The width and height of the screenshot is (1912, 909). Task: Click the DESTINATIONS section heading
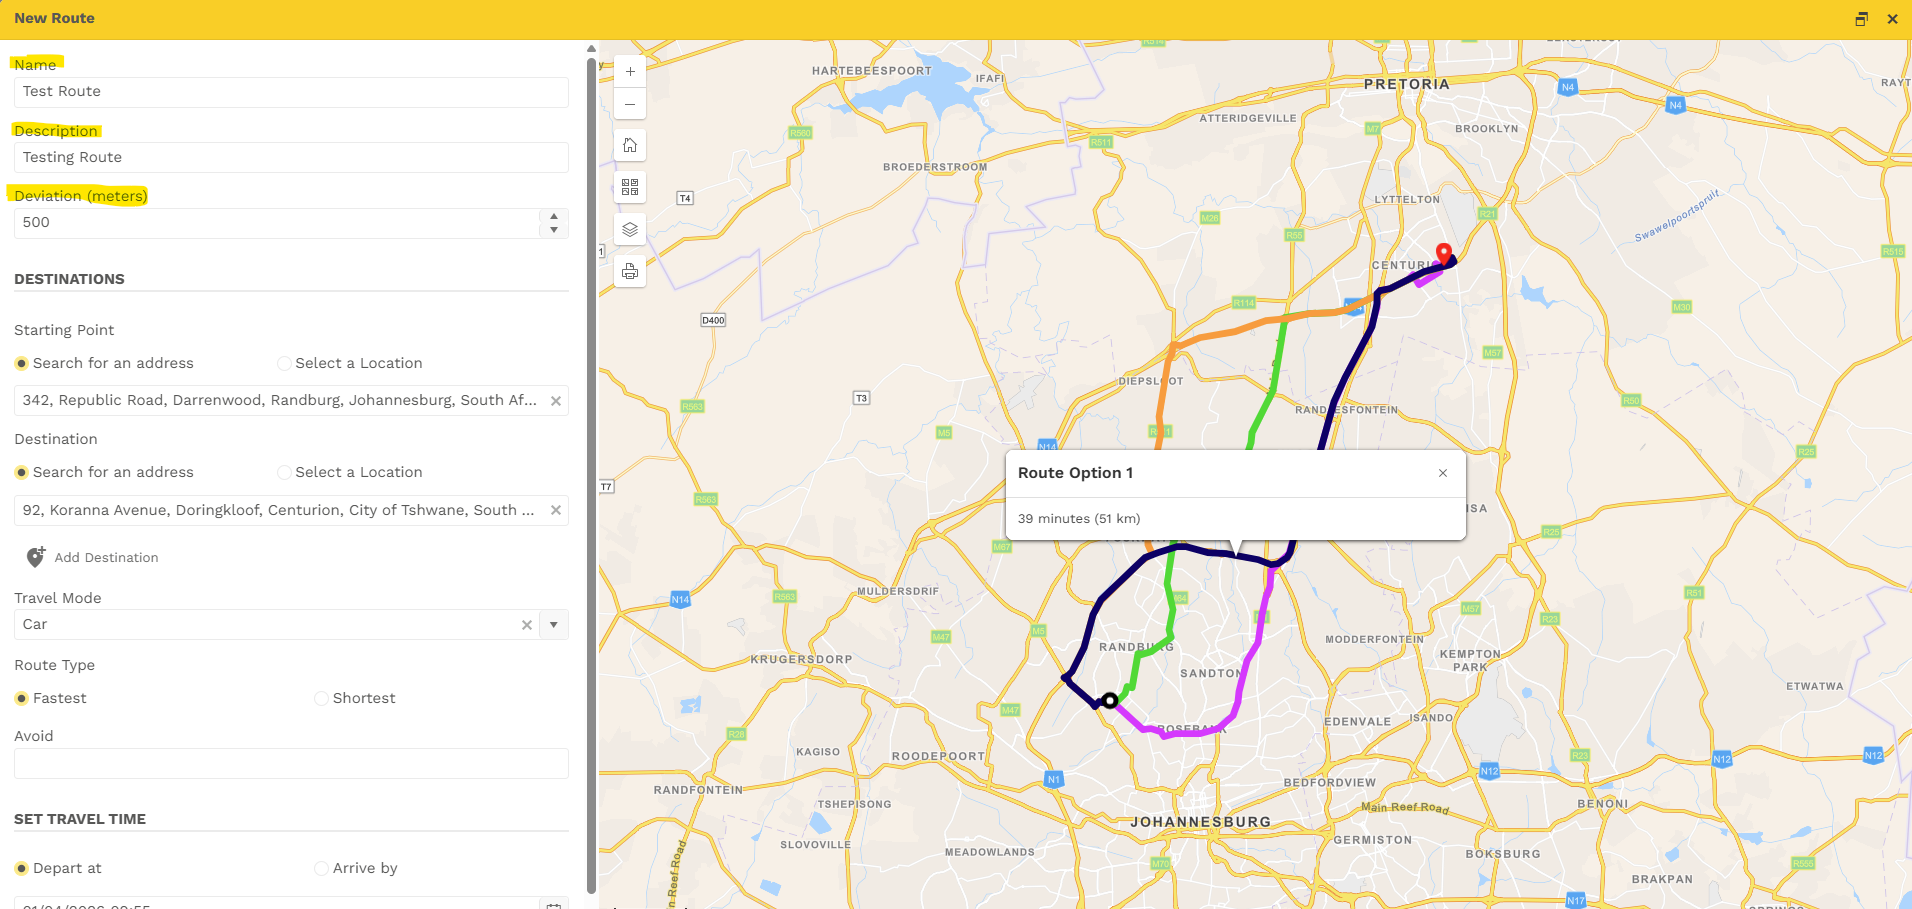(x=69, y=279)
